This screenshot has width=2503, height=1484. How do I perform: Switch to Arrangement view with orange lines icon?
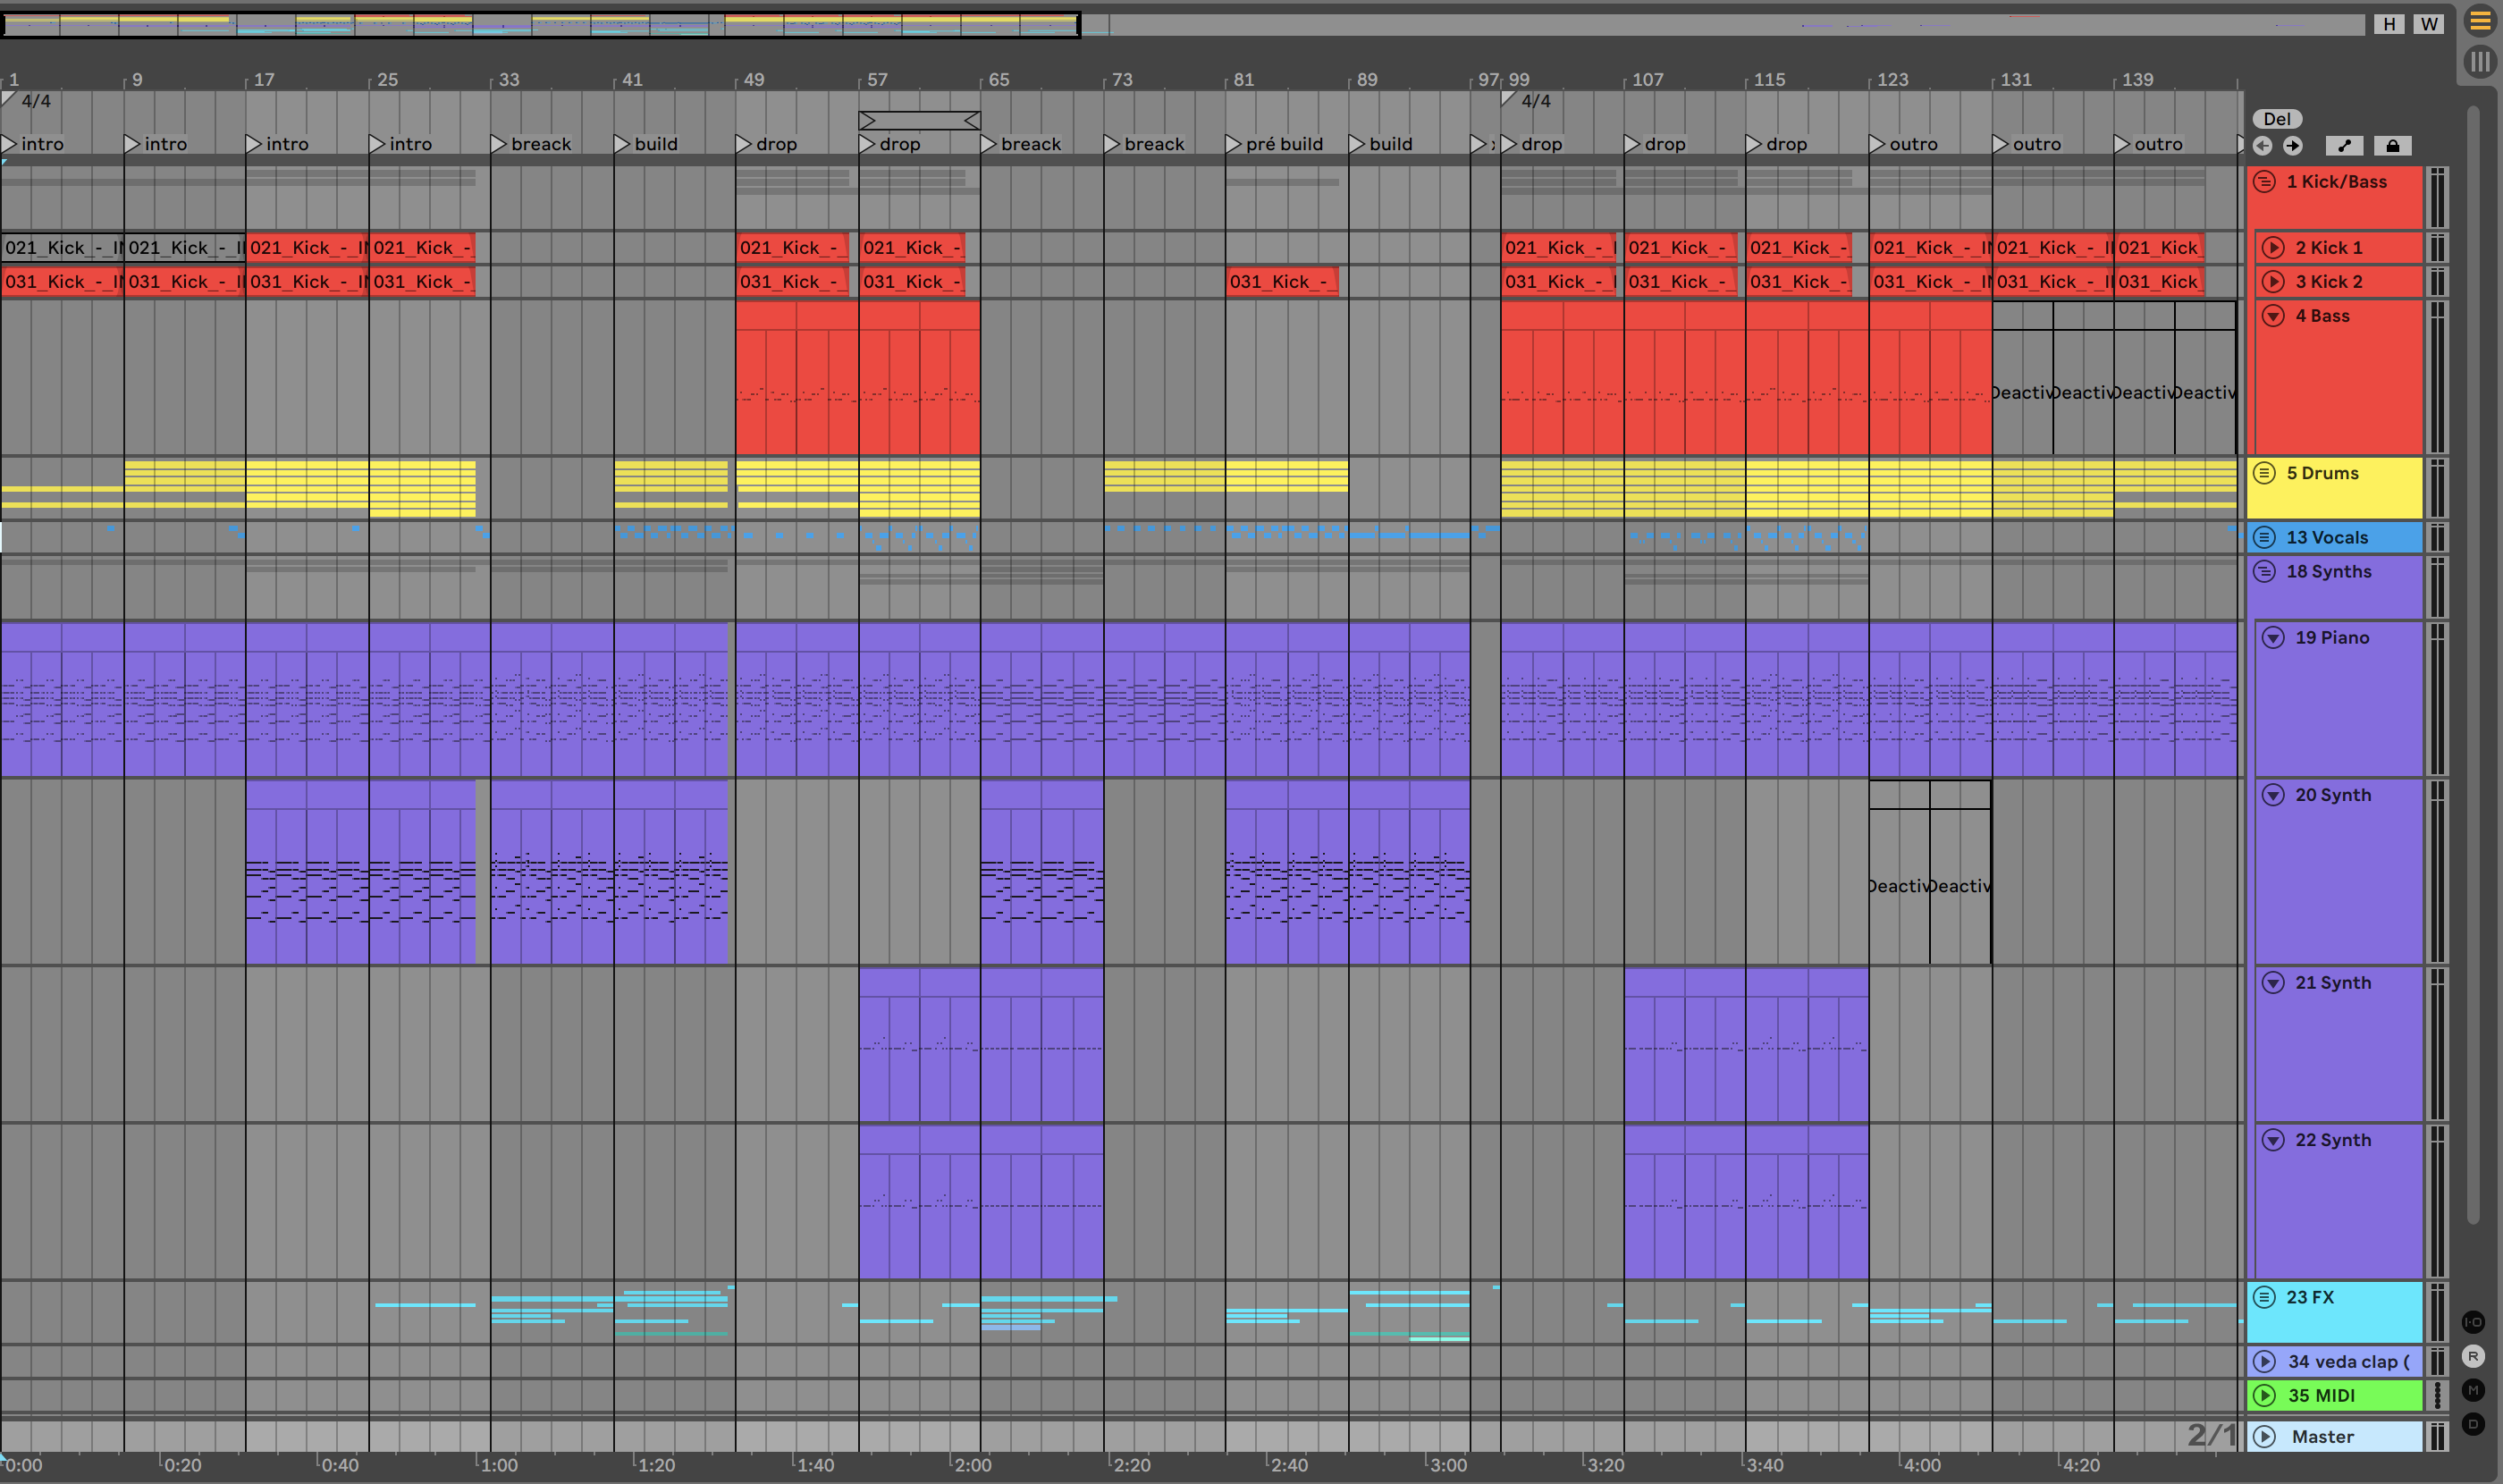(2479, 21)
